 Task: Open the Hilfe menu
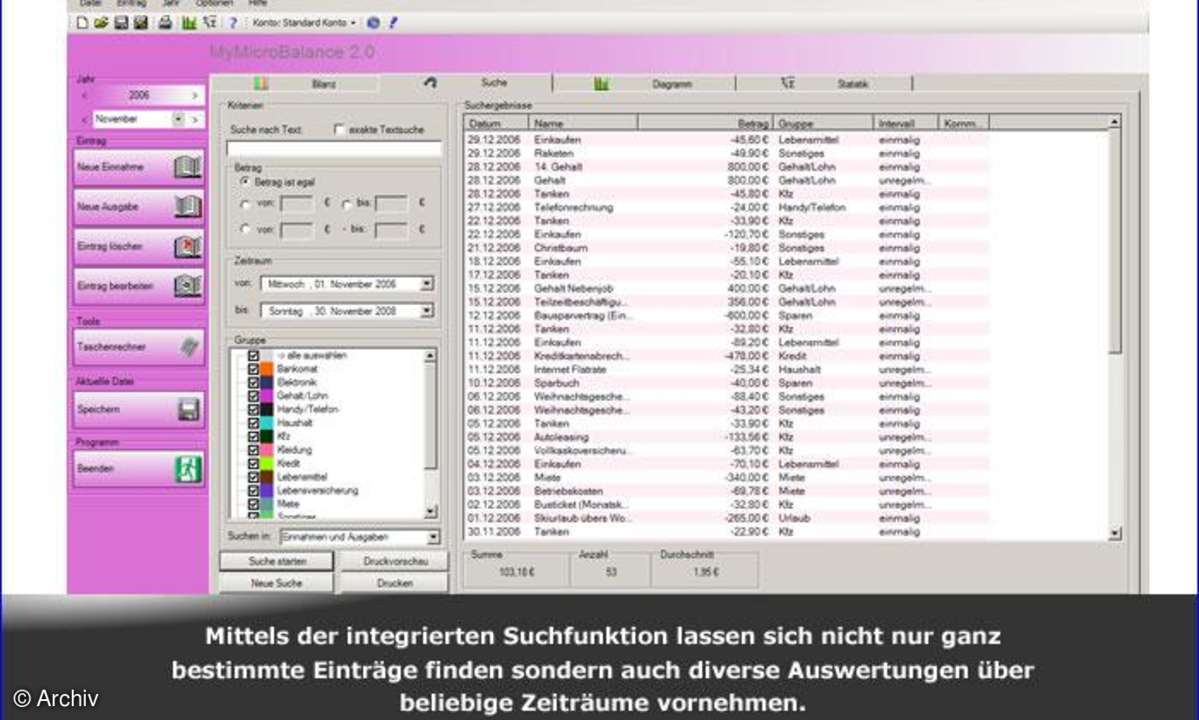click(x=258, y=4)
